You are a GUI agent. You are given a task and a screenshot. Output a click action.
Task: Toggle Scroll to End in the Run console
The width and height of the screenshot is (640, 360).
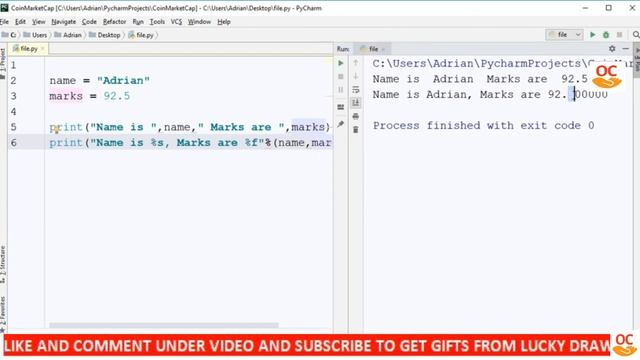[x=356, y=102]
